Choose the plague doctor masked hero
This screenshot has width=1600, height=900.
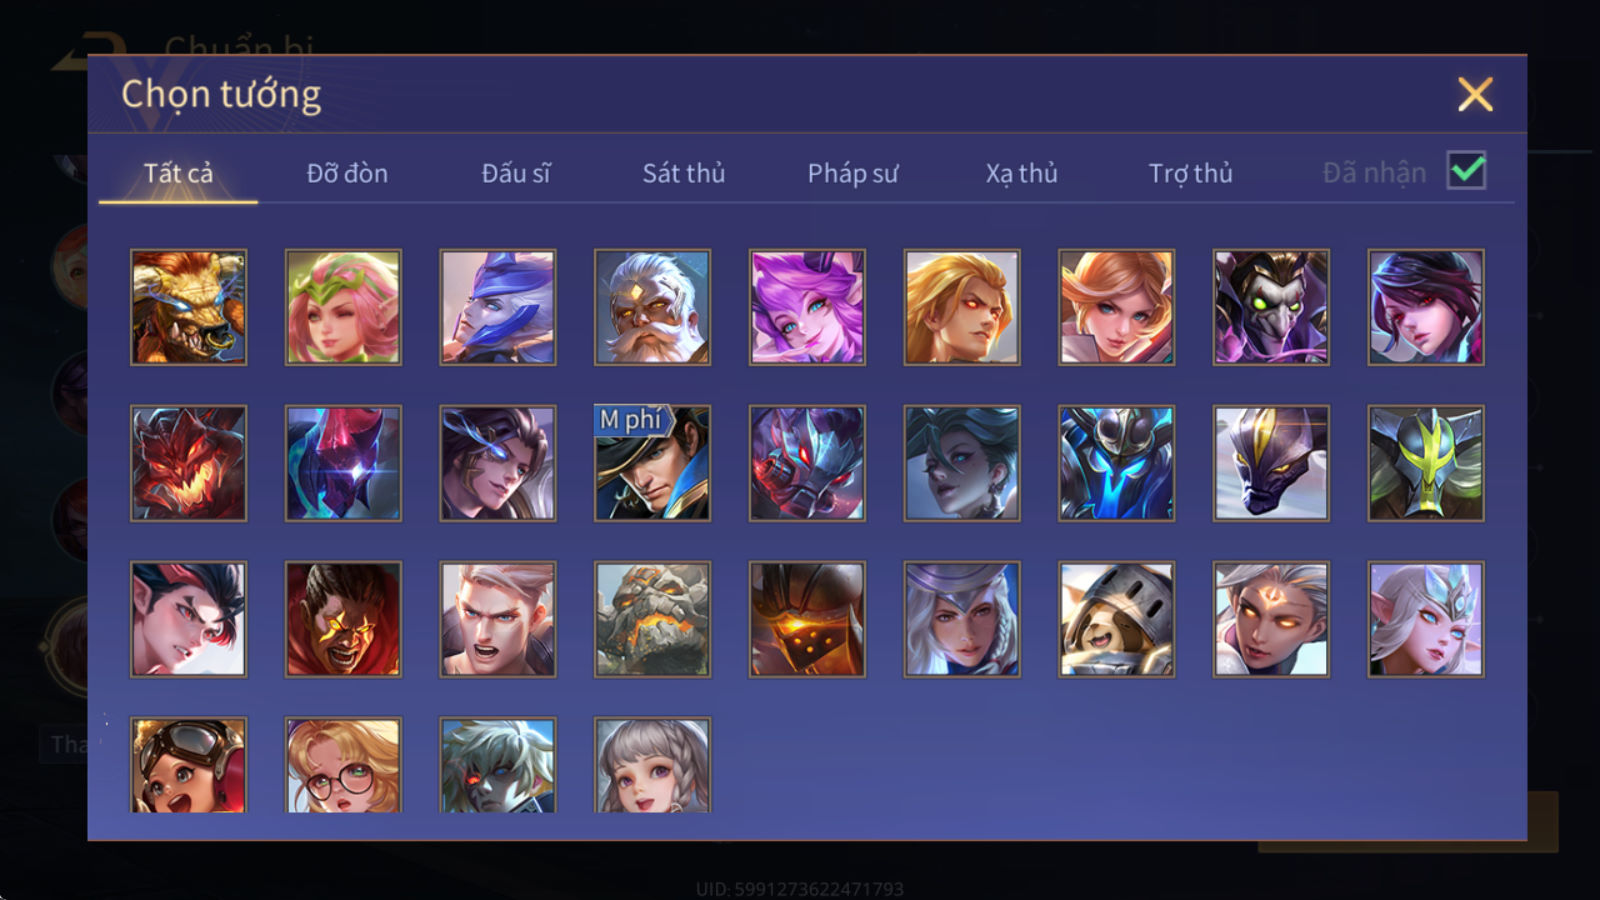point(1271,307)
